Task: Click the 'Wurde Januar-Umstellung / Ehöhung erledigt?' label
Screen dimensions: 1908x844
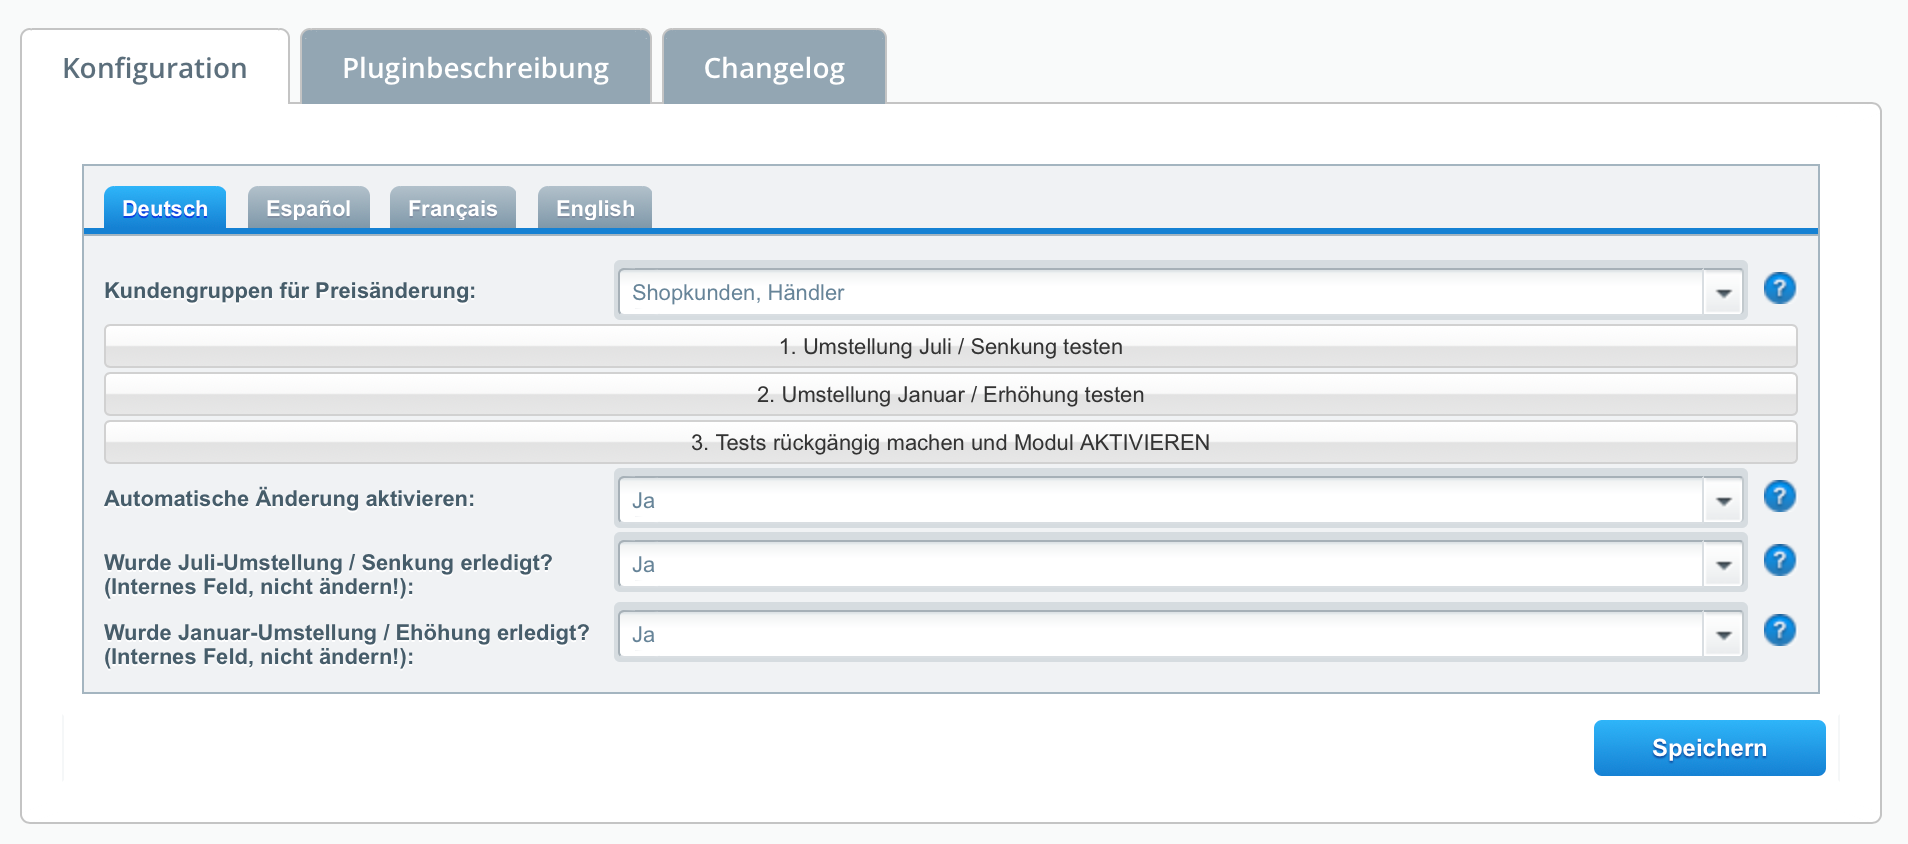Action: tap(347, 645)
